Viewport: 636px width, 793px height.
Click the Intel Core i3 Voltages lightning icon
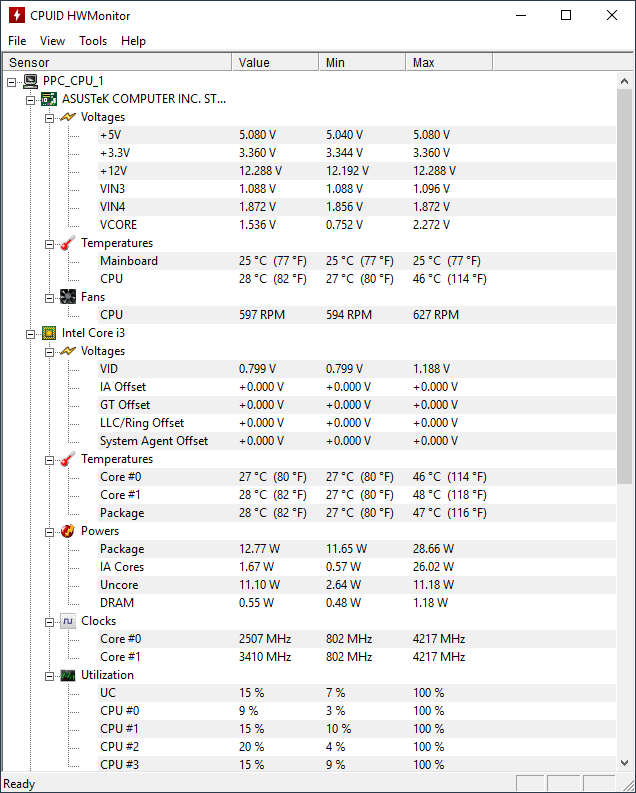pyautogui.click(x=68, y=351)
